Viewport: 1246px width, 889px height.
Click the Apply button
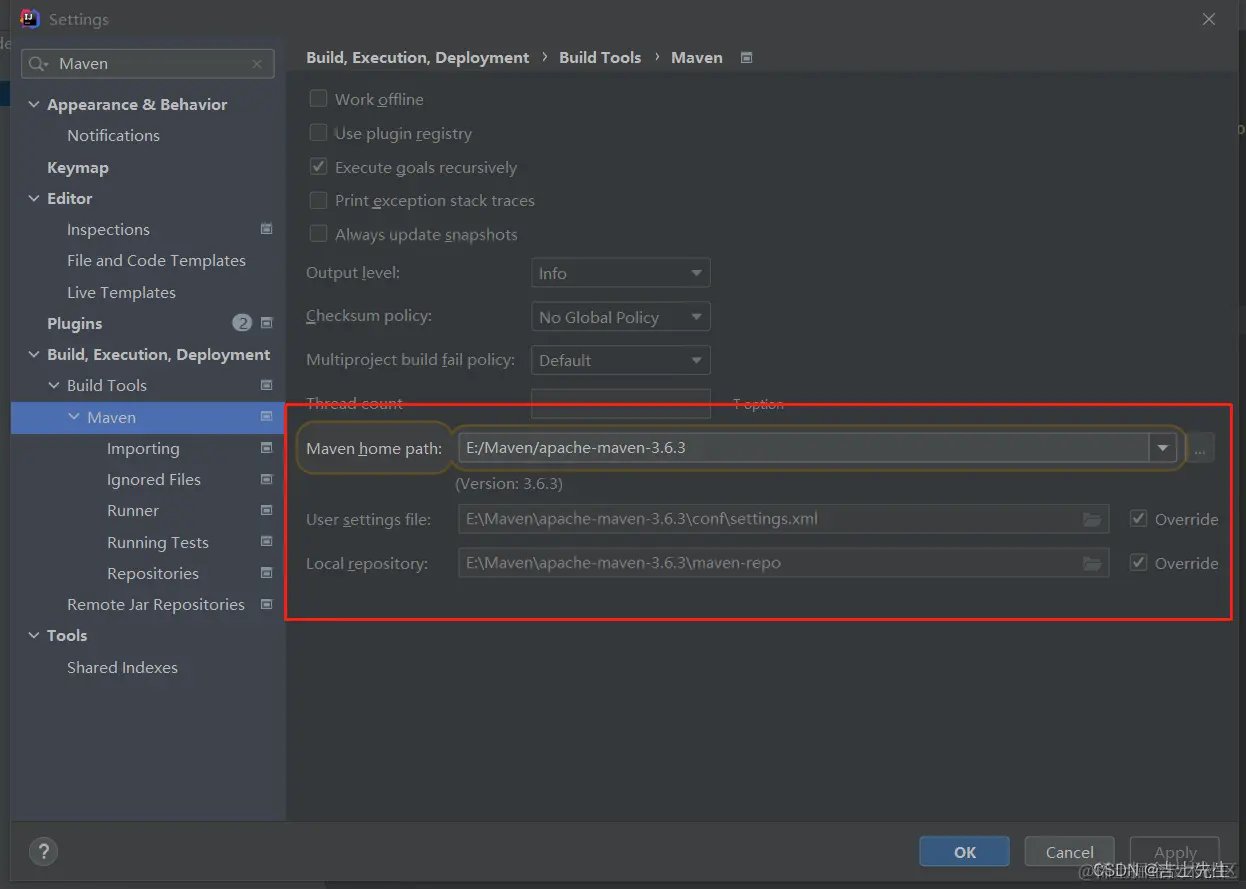1175,852
